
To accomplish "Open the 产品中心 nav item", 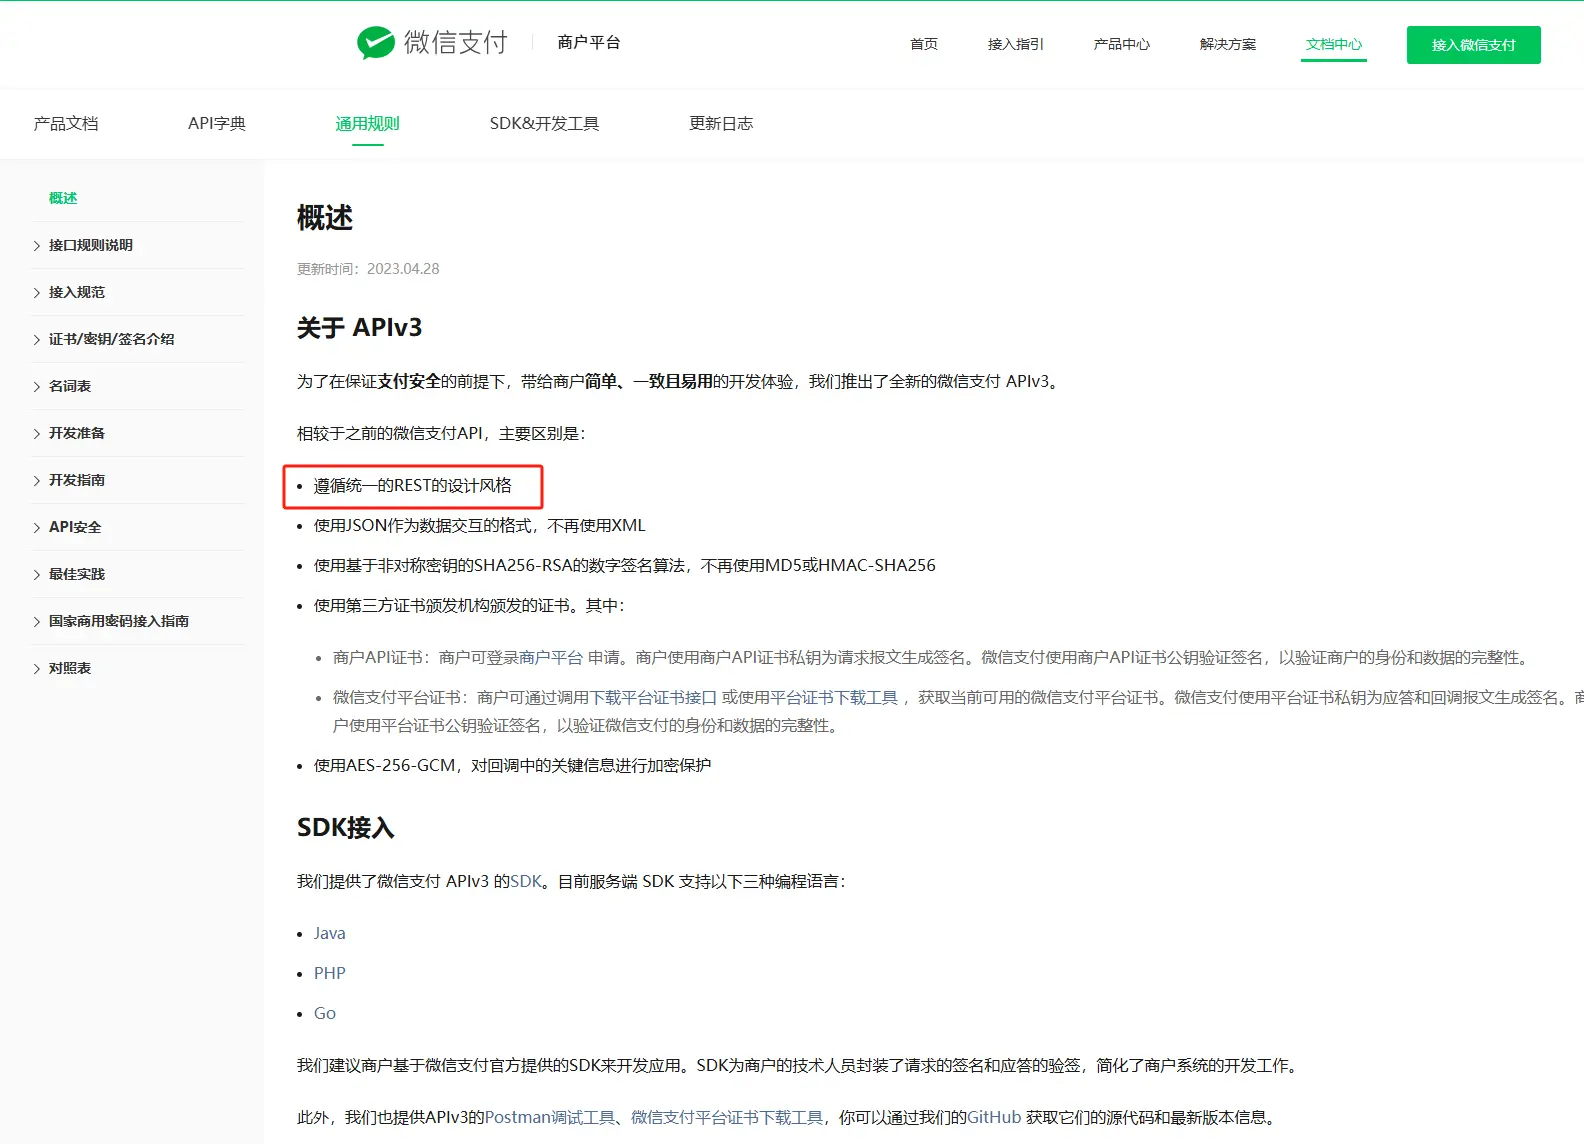I will tap(1121, 44).
